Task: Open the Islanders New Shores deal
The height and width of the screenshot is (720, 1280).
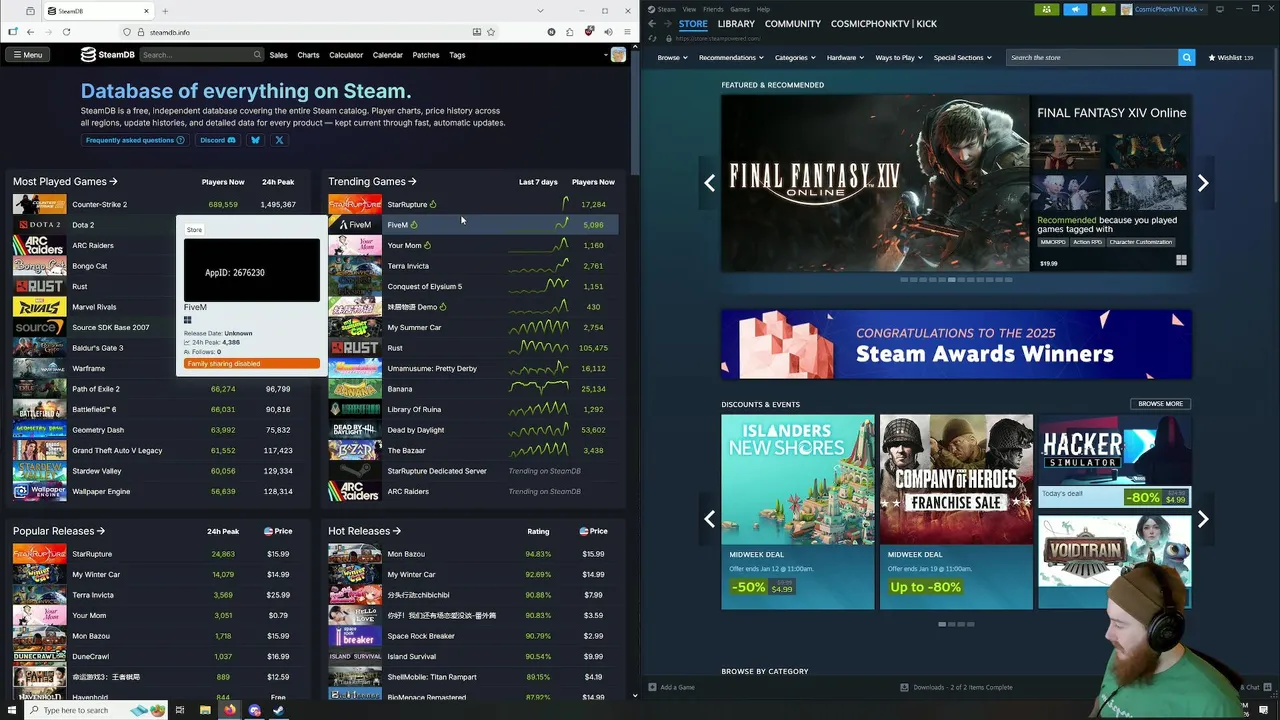Action: 798,511
